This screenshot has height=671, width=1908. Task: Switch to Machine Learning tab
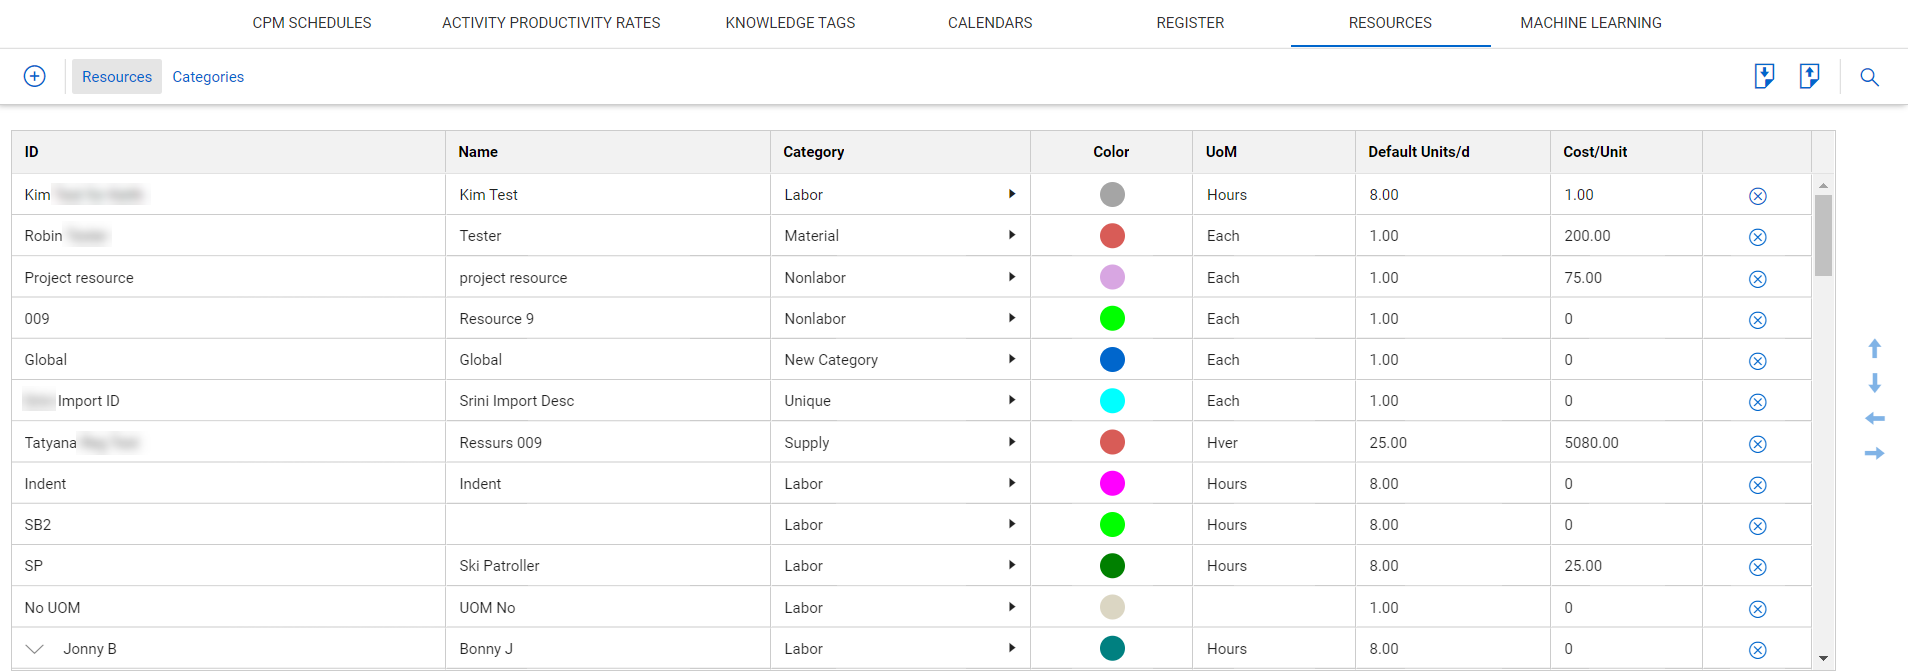coord(1590,23)
